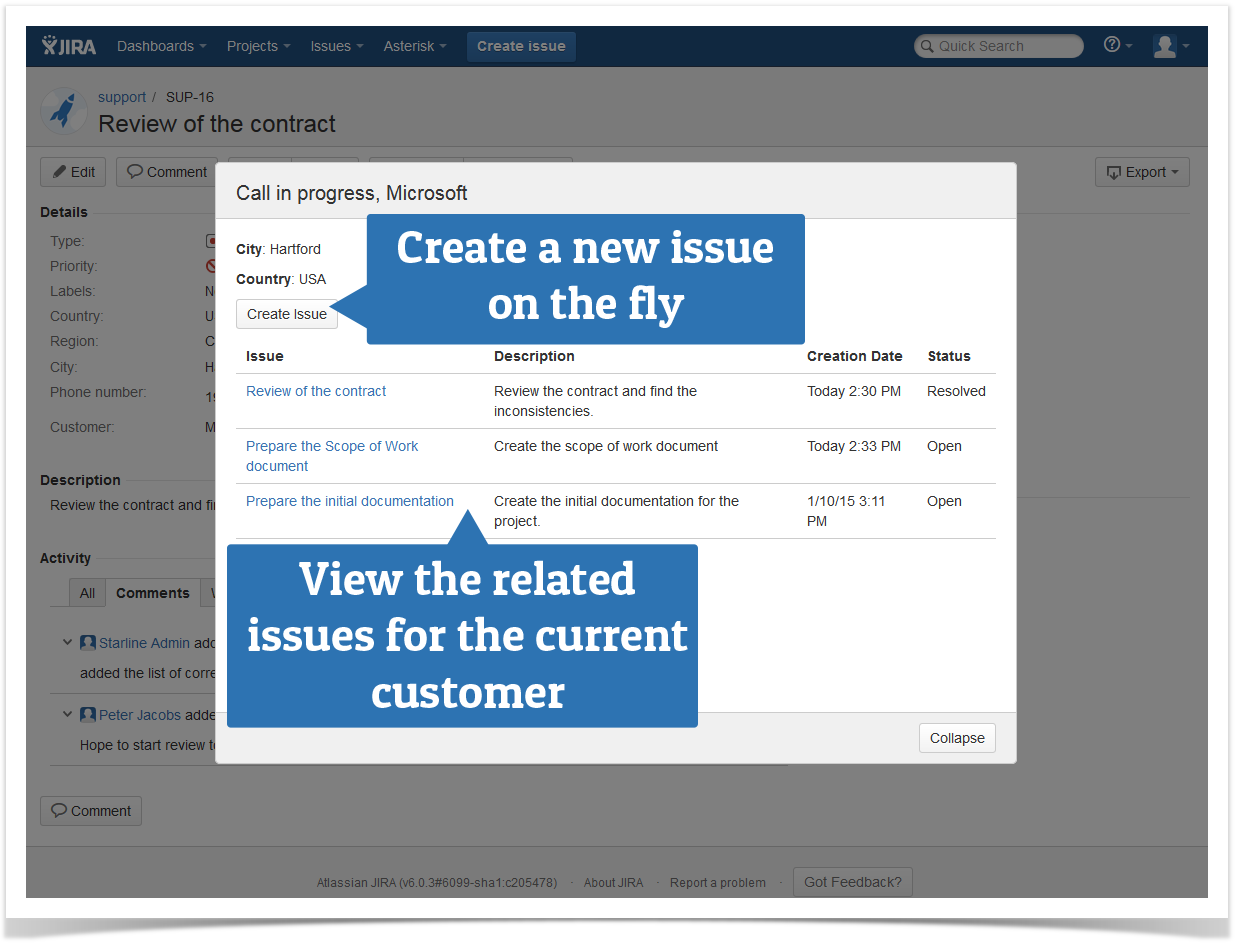Open the About JIRA footer link
The height and width of the screenshot is (947, 1242).
[x=614, y=883]
